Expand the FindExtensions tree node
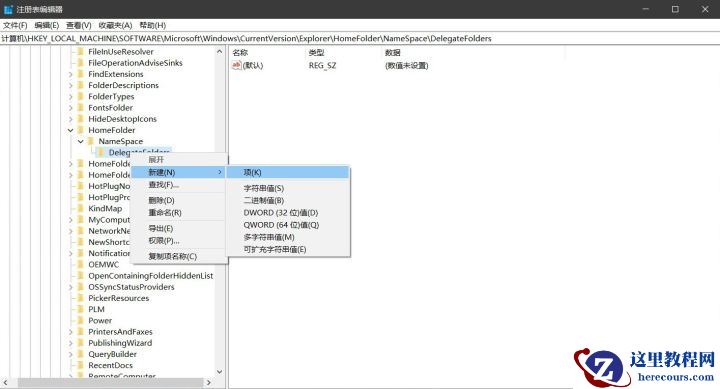This screenshot has width=720, height=389. click(70, 74)
